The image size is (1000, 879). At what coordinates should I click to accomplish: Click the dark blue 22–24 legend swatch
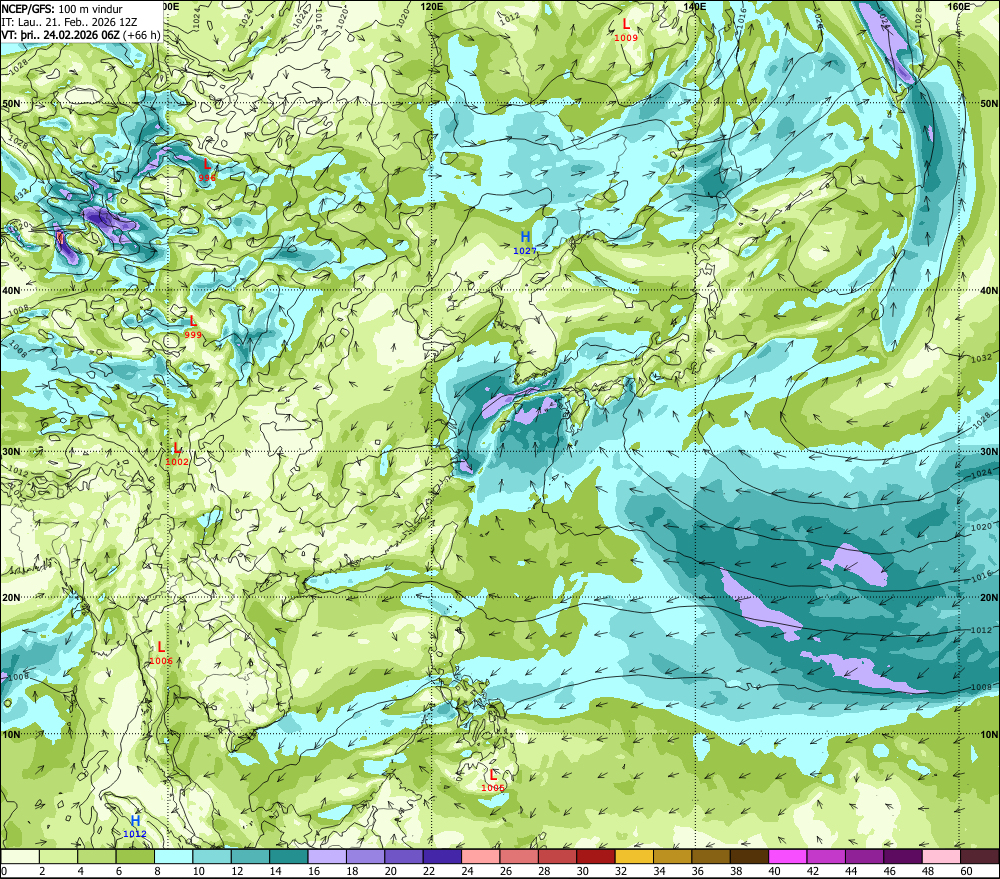(442, 856)
